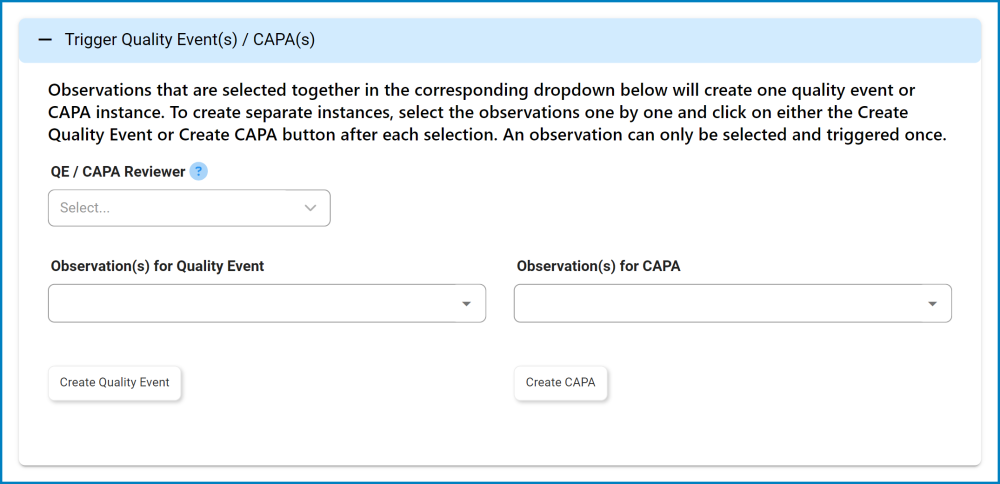Click the "Select..." placeholder in the Reviewer field
1000x484 pixels.
(85, 208)
